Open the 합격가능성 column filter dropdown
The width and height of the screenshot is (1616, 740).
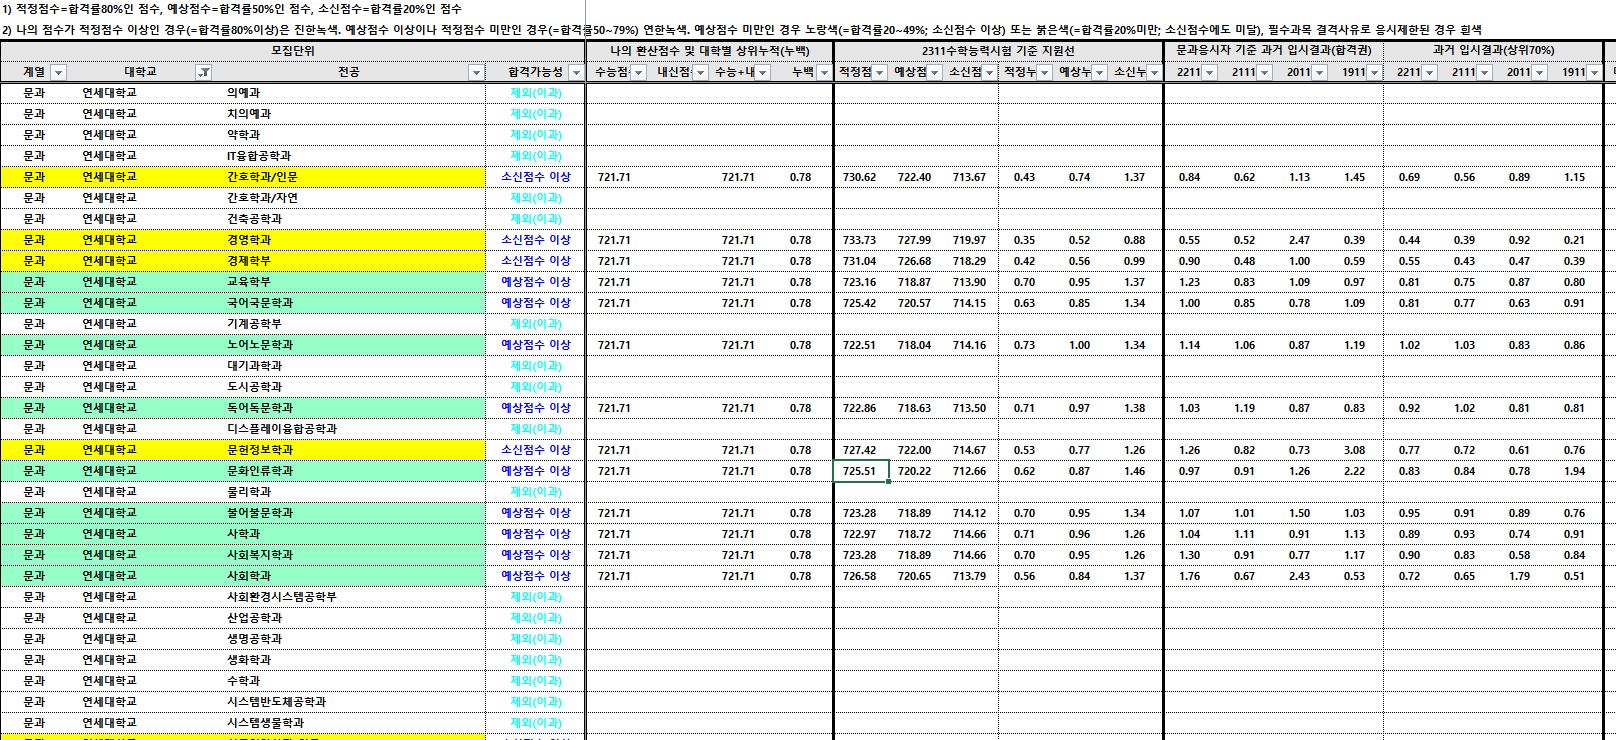click(x=576, y=72)
